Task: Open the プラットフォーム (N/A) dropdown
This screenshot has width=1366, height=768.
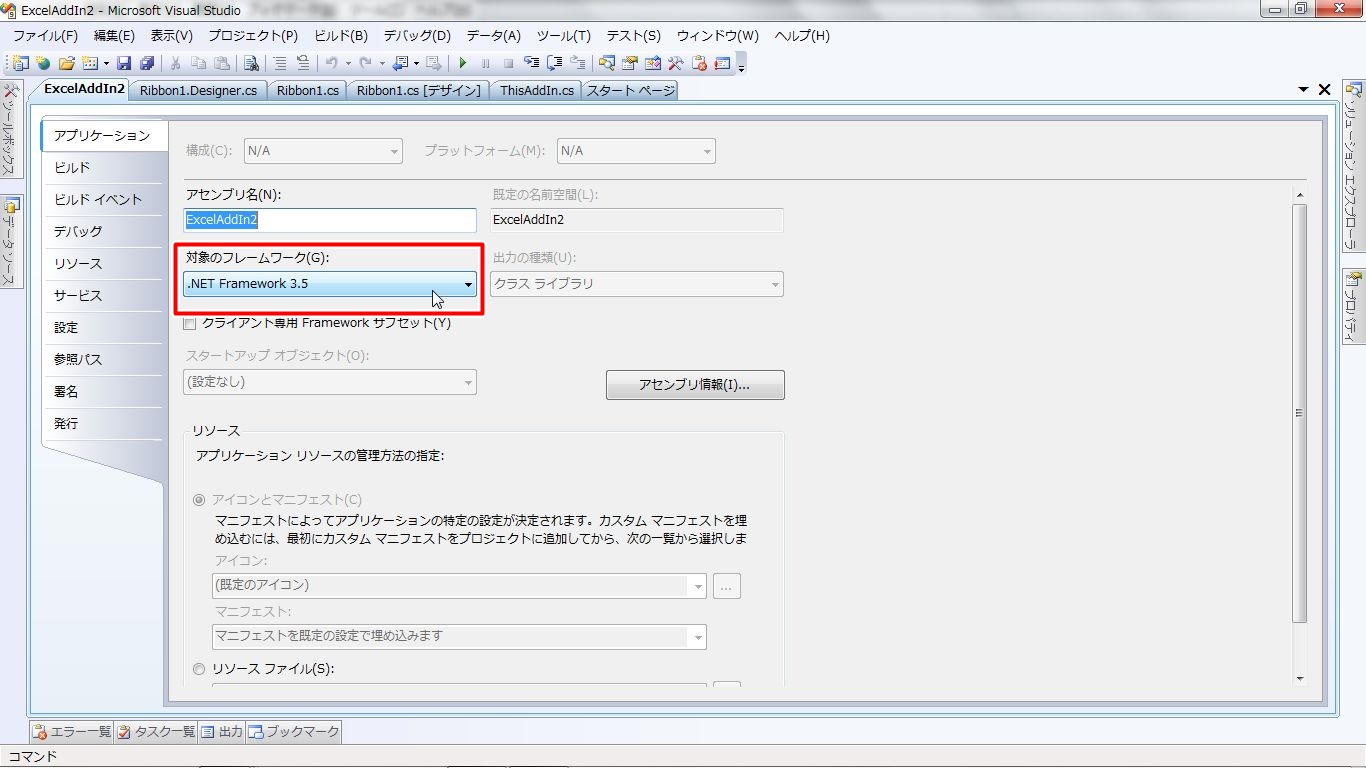Action: click(x=636, y=151)
